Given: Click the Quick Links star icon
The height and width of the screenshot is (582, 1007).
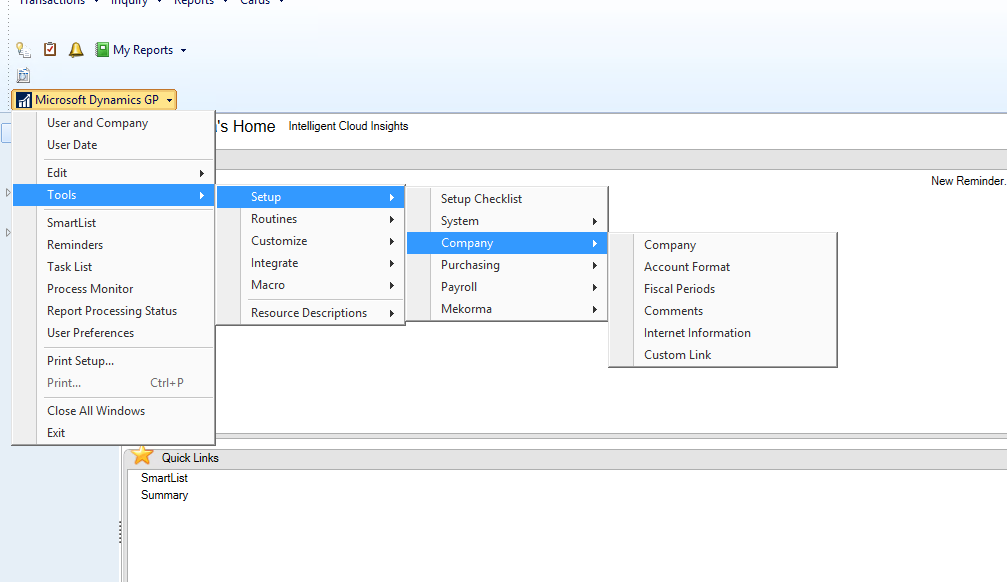Looking at the screenshot, I should (x=142, y=455).
